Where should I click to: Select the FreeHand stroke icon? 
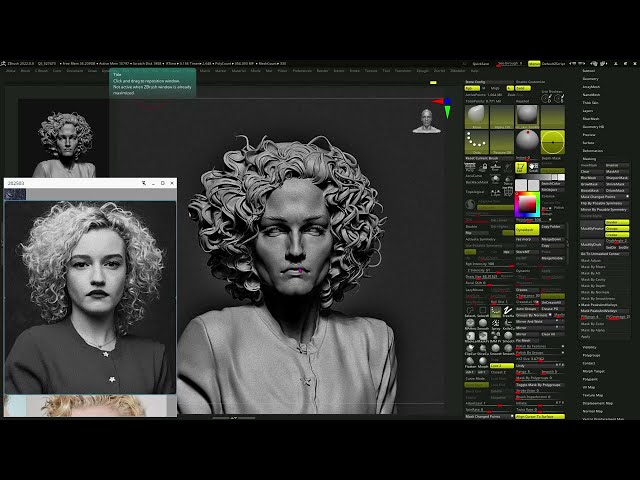(x=508, y=312)
